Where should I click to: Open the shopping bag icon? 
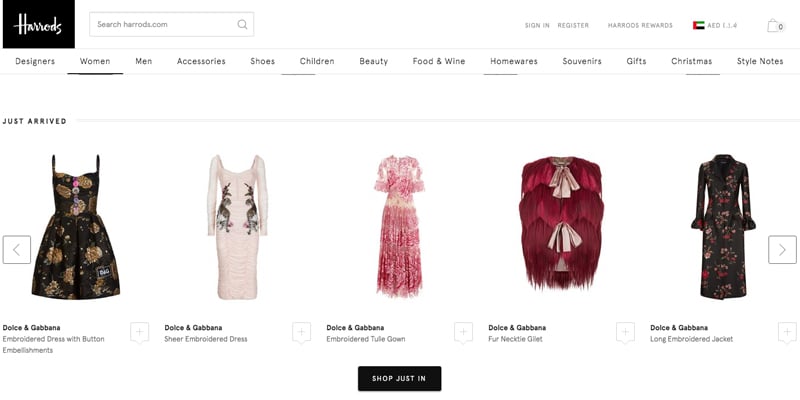click(774, 25)
